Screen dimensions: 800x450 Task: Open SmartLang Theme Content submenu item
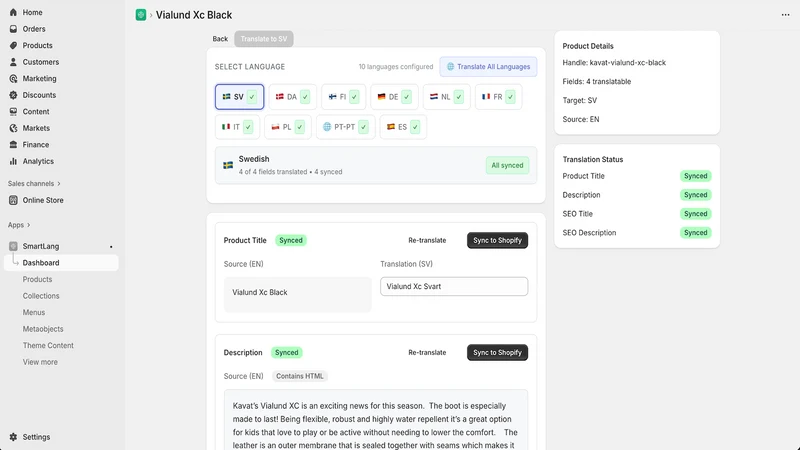click(48, 345)
